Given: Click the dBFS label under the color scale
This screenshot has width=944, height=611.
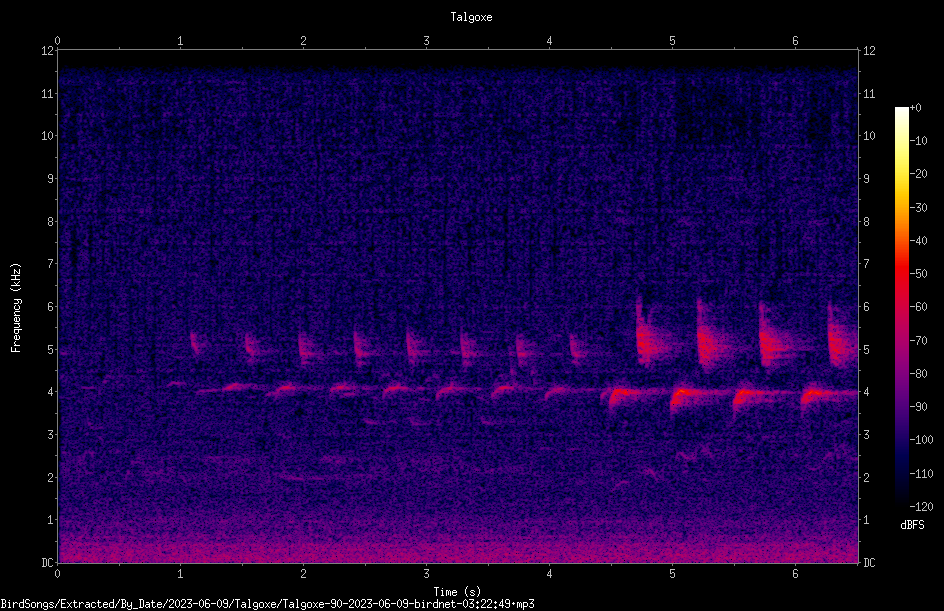Looking at the screenshot, I should click(x=912, y=525).
